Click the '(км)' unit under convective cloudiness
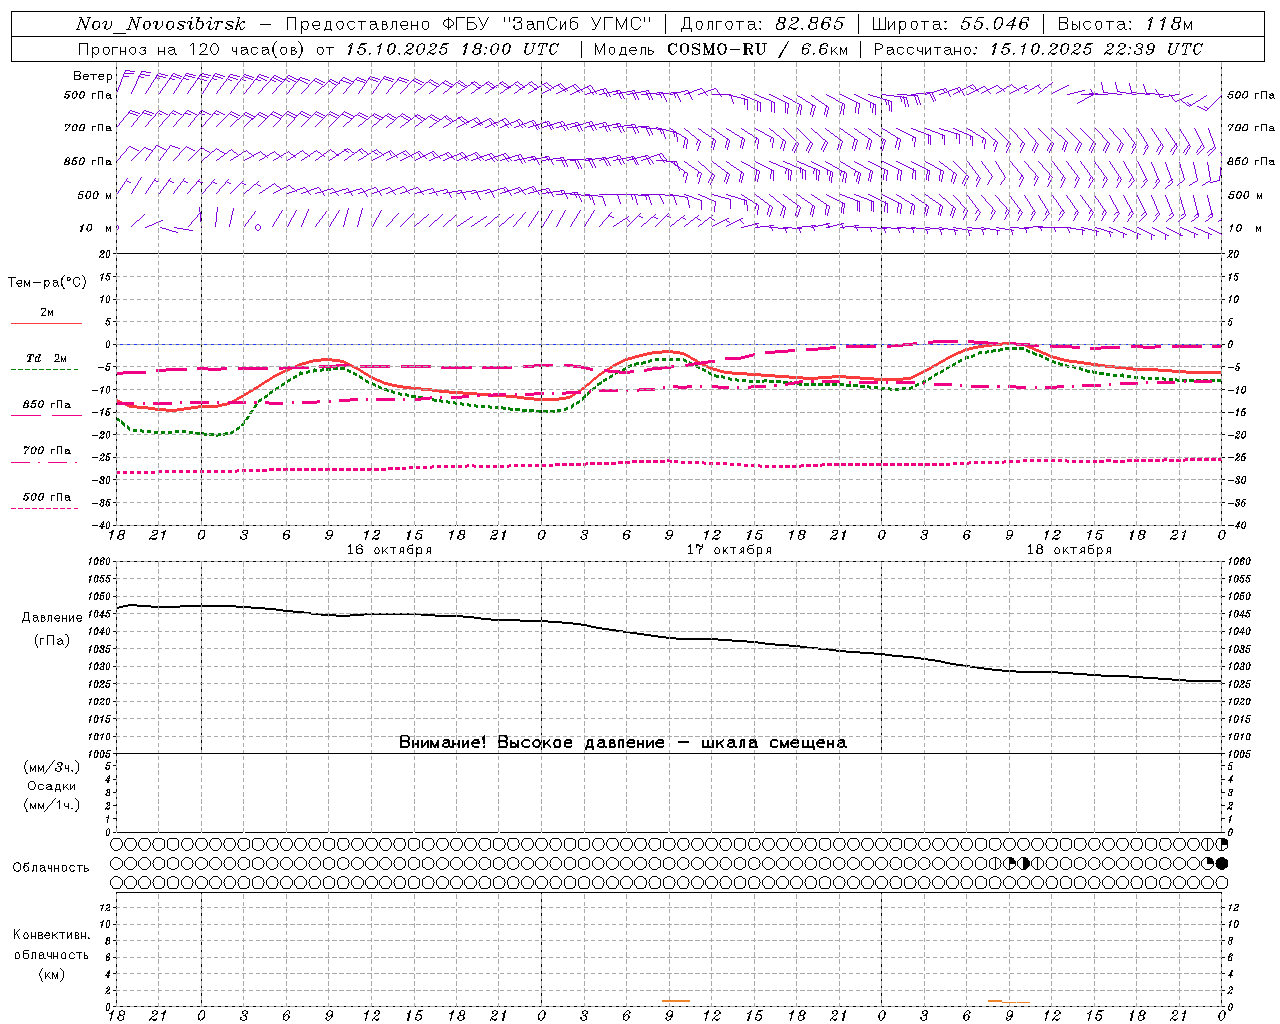 [x=51, y=974]
